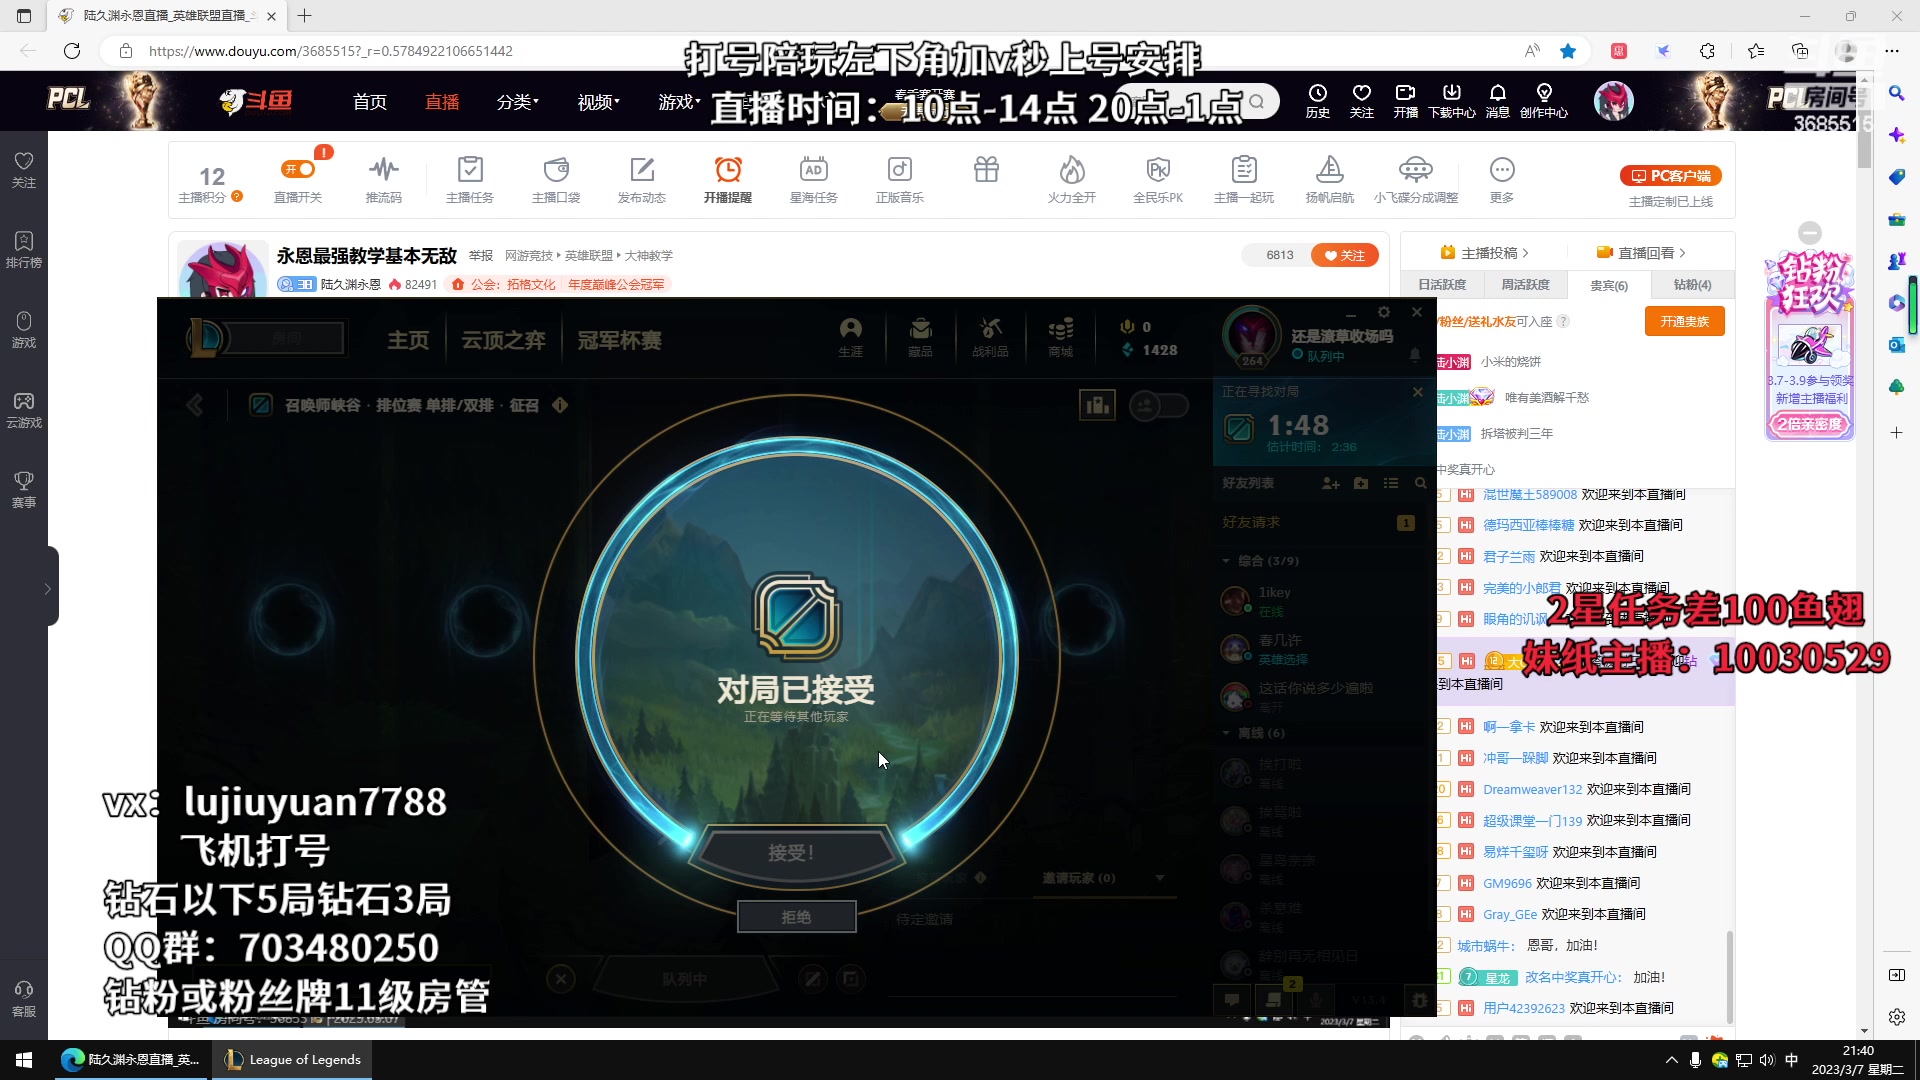Click 发布动态 post update icon

pyautogui.click(x=642, y=180)
